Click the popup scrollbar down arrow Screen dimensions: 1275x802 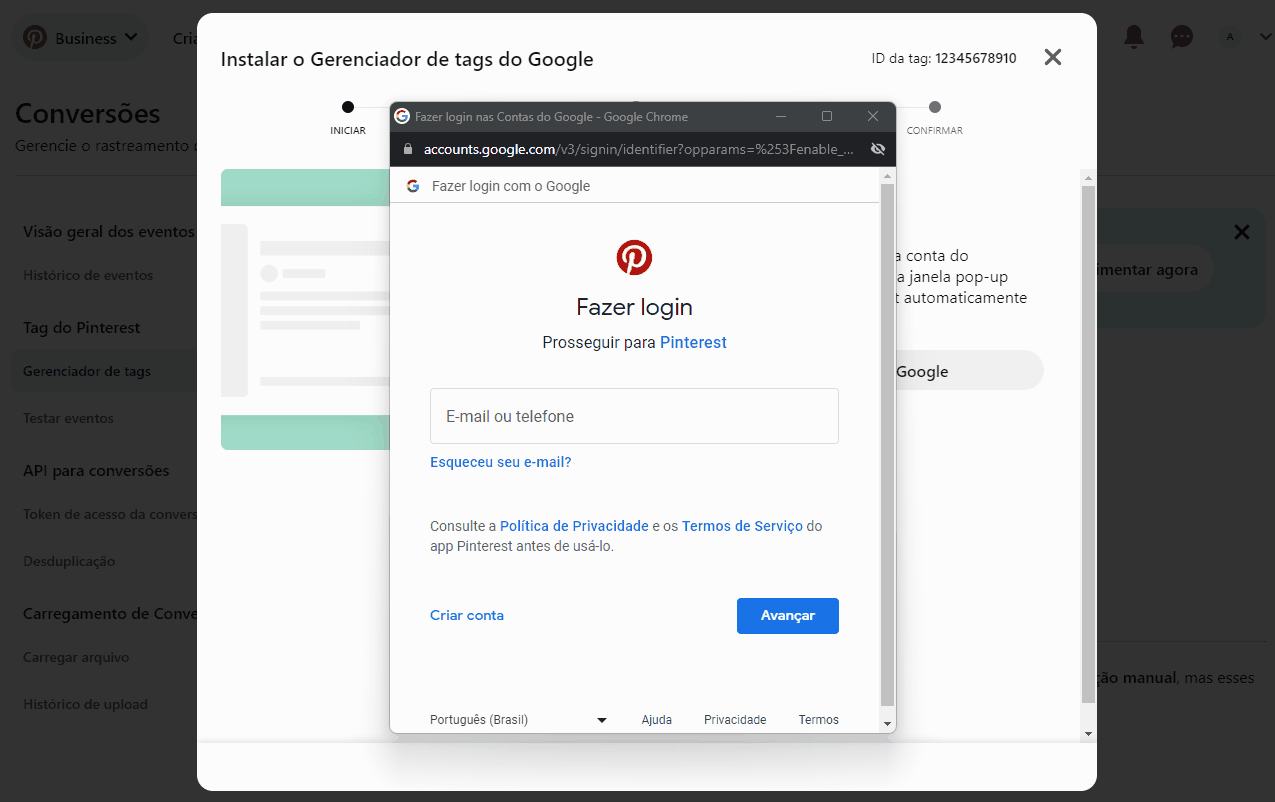pyautogui.click(x=887, y=723)
